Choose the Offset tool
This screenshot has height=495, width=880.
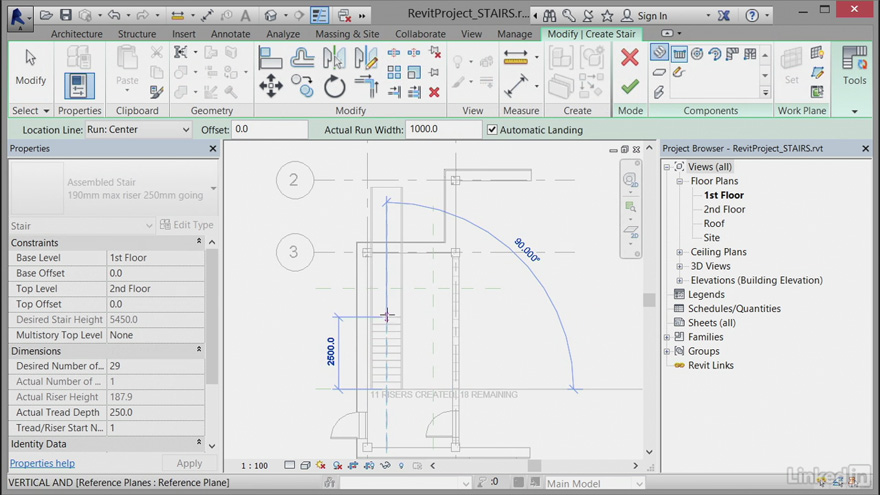click(302, 58)
